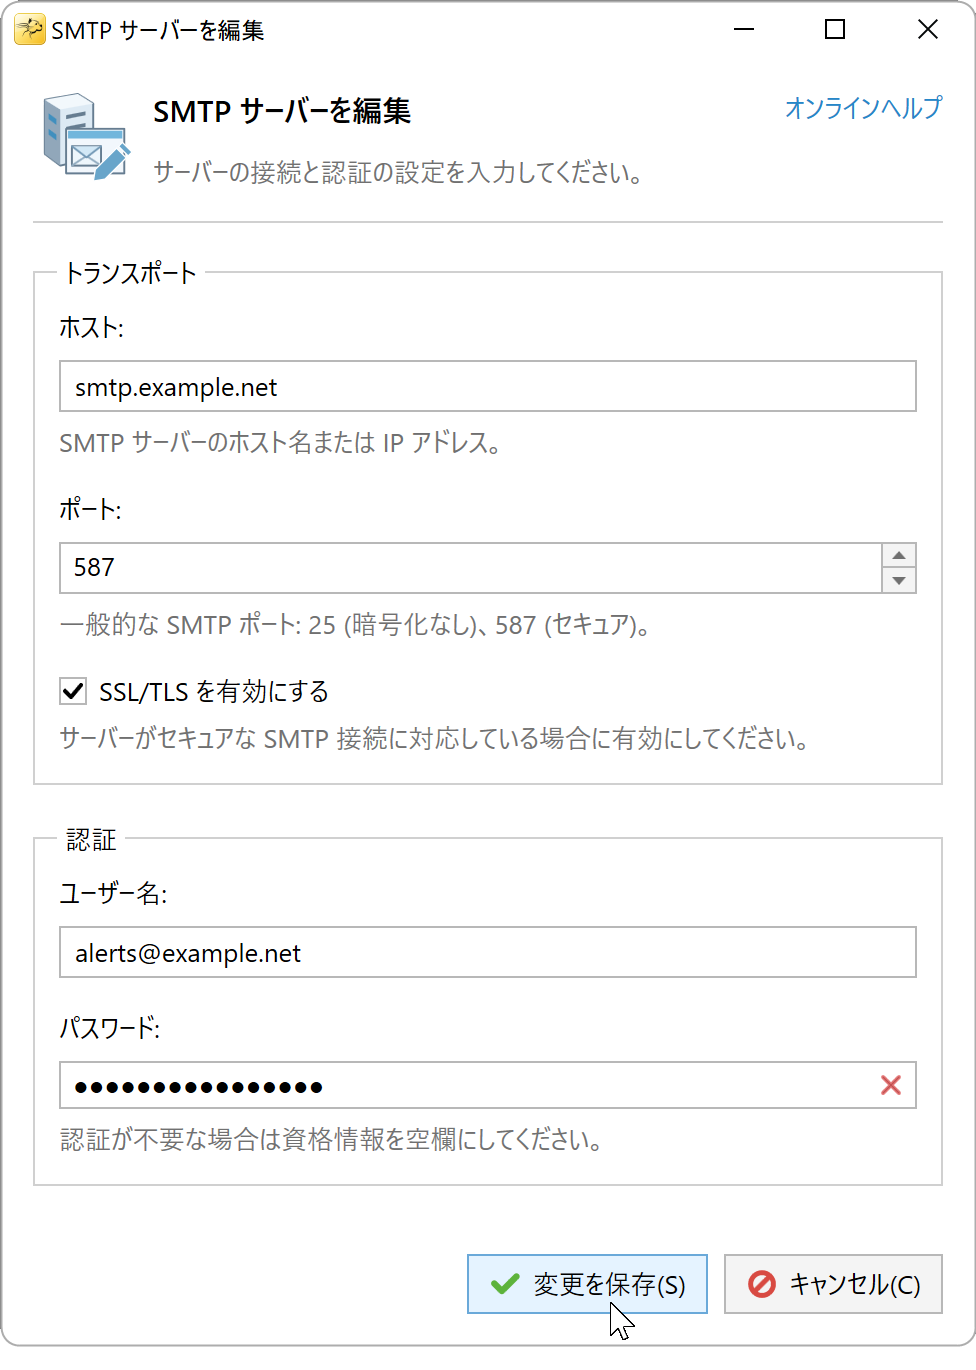Focus the ポート field showing 587
976x1370 pixels.
471,568
